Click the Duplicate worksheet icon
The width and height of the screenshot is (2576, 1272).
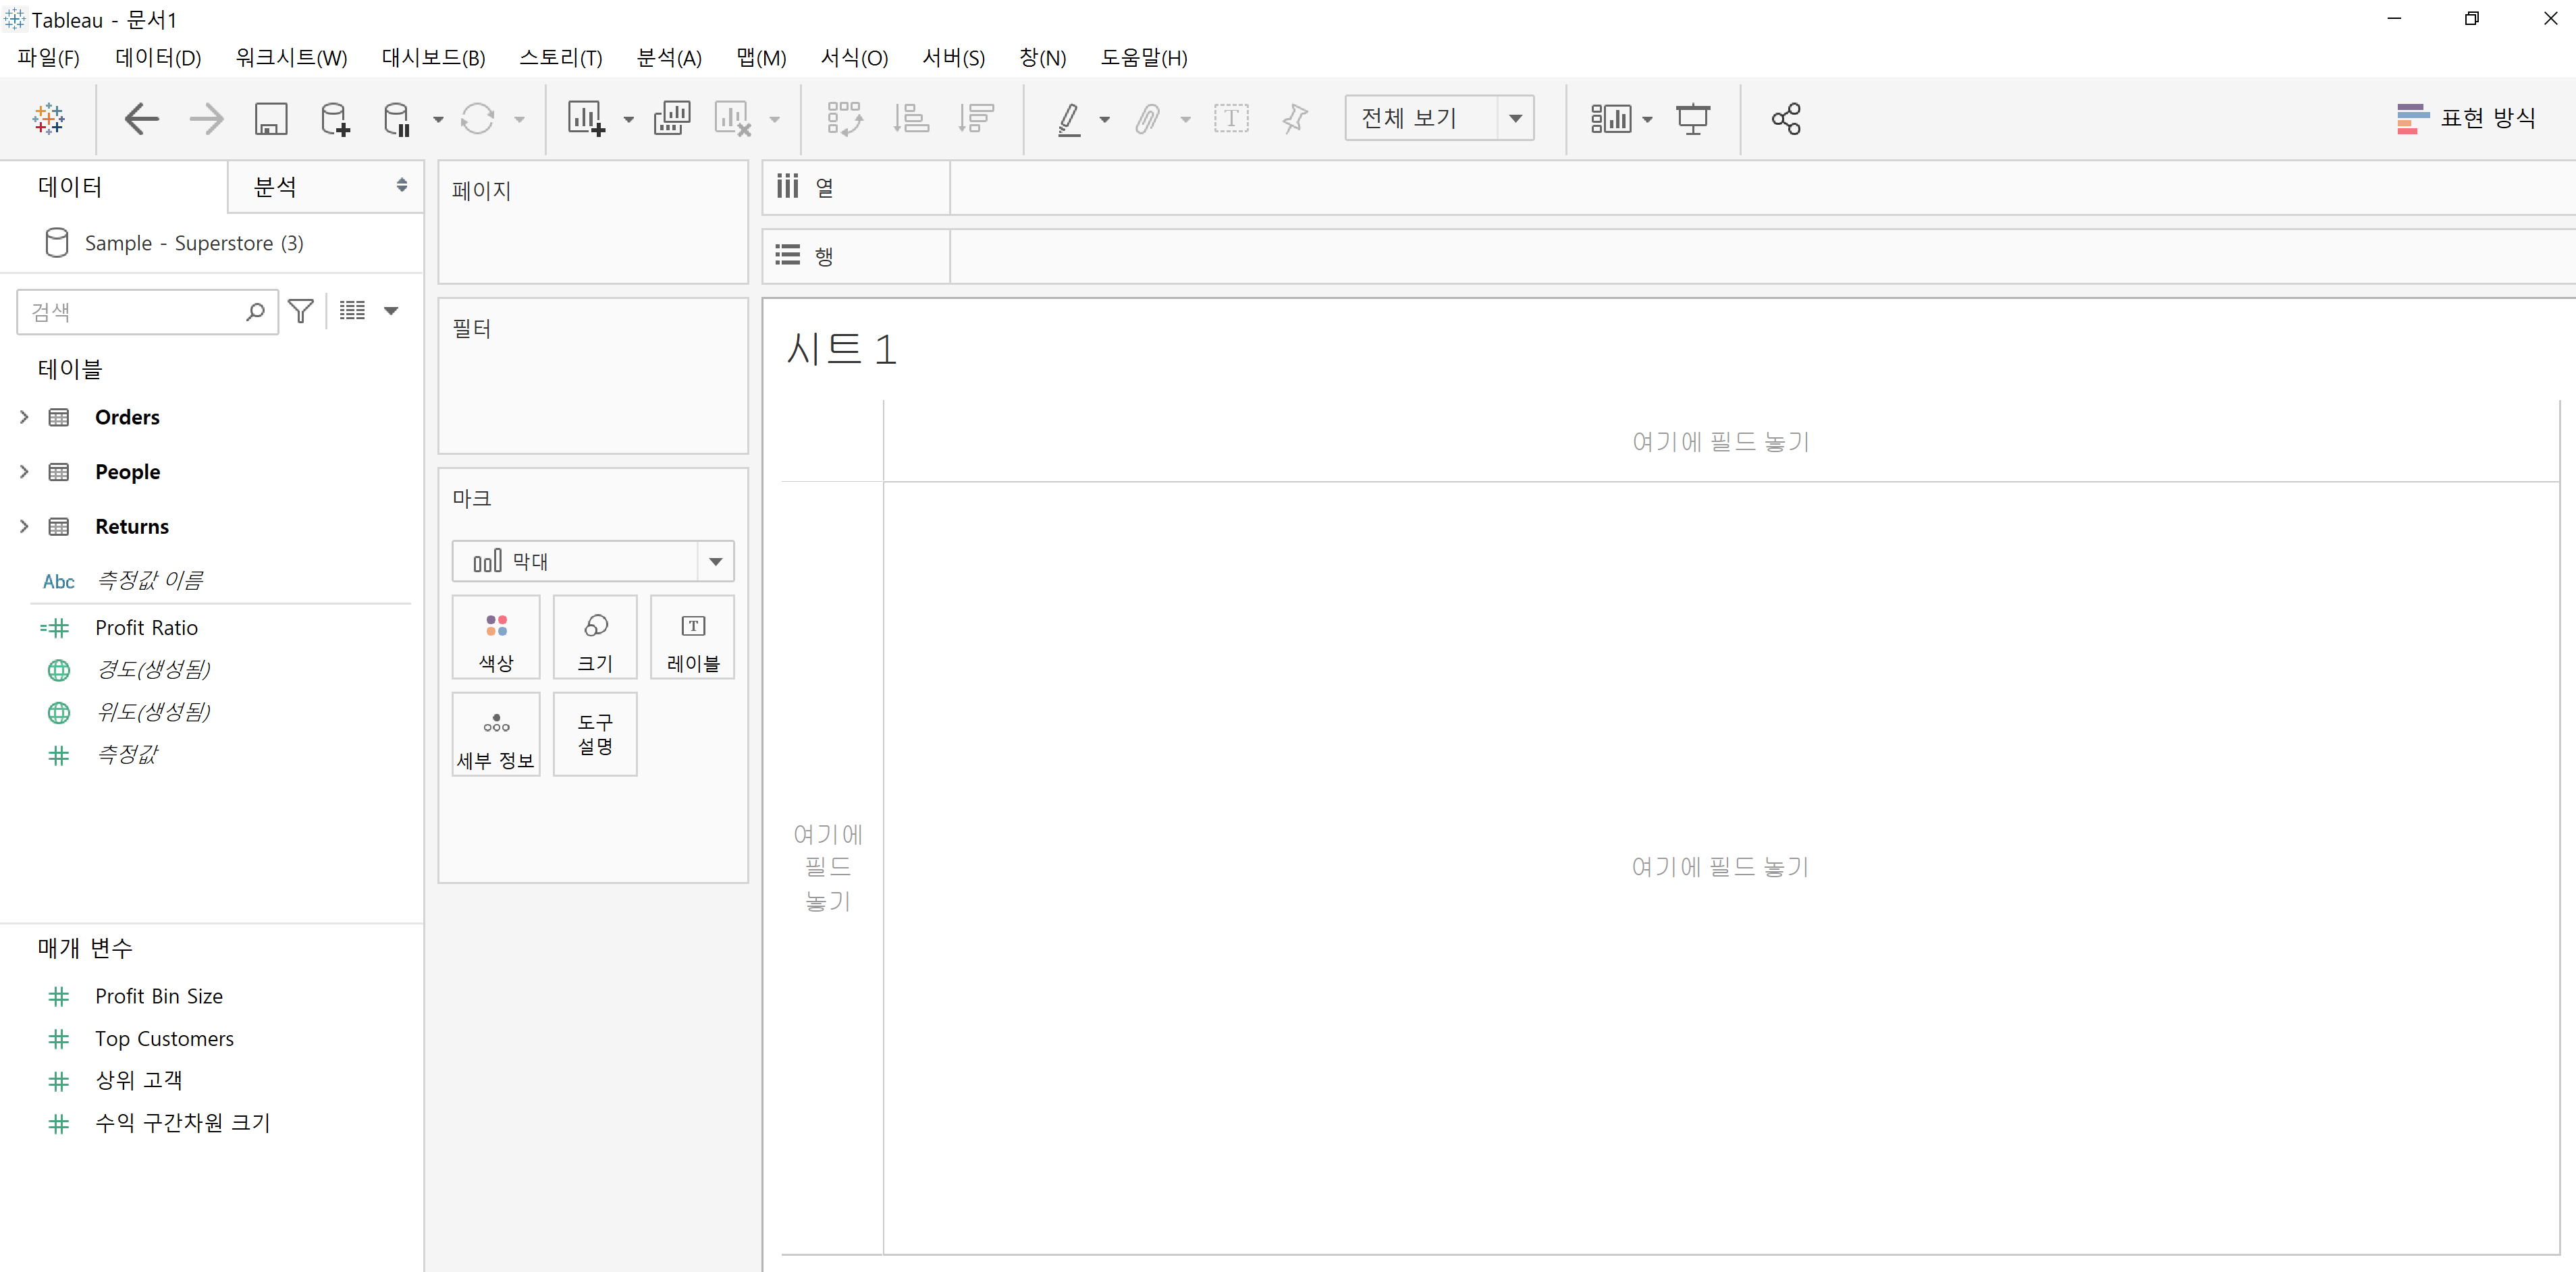click(671, 119)
